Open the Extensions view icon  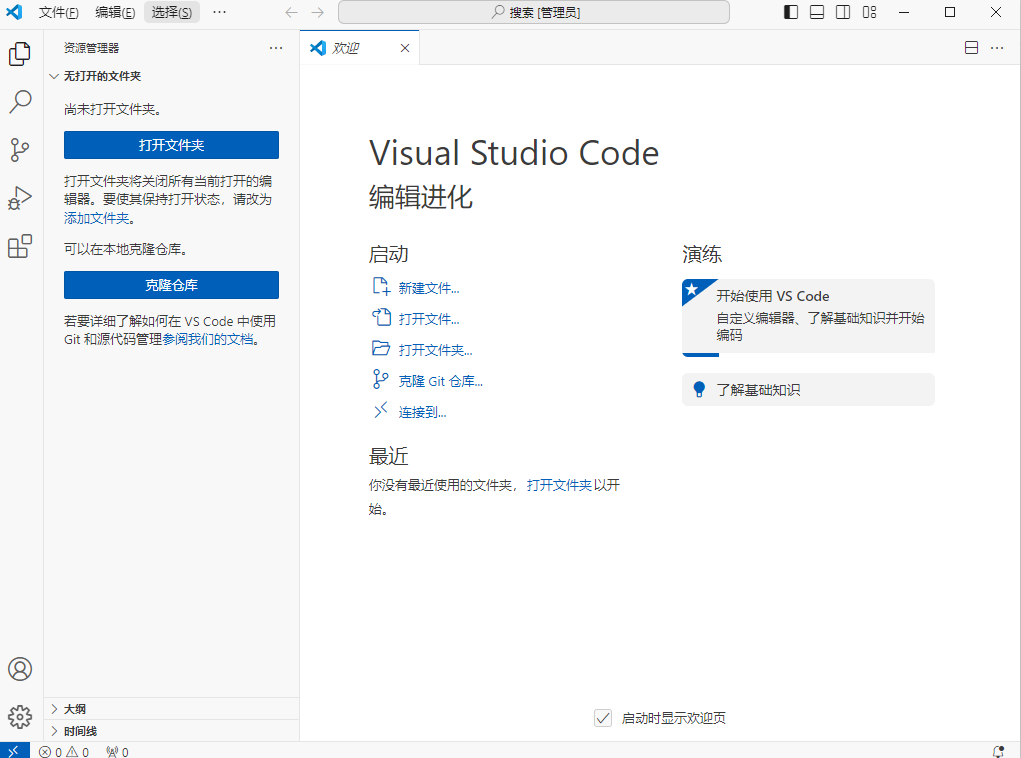20,246
